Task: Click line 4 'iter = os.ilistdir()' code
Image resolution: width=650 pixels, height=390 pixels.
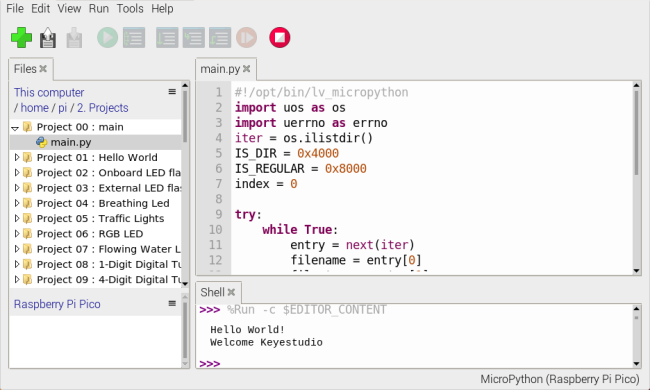Action: (x=304, y=138)
